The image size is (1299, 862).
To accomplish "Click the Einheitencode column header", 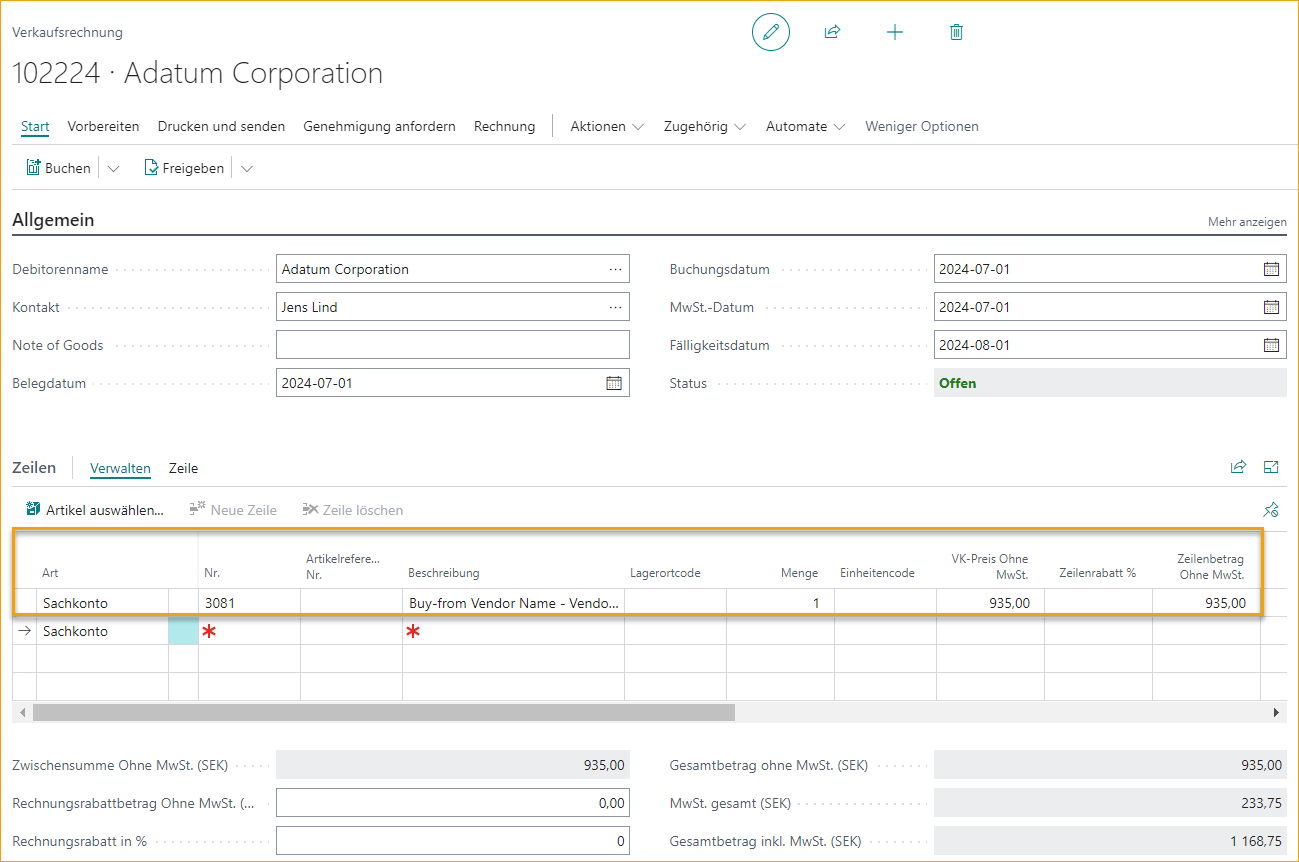I will click(877, 573).
